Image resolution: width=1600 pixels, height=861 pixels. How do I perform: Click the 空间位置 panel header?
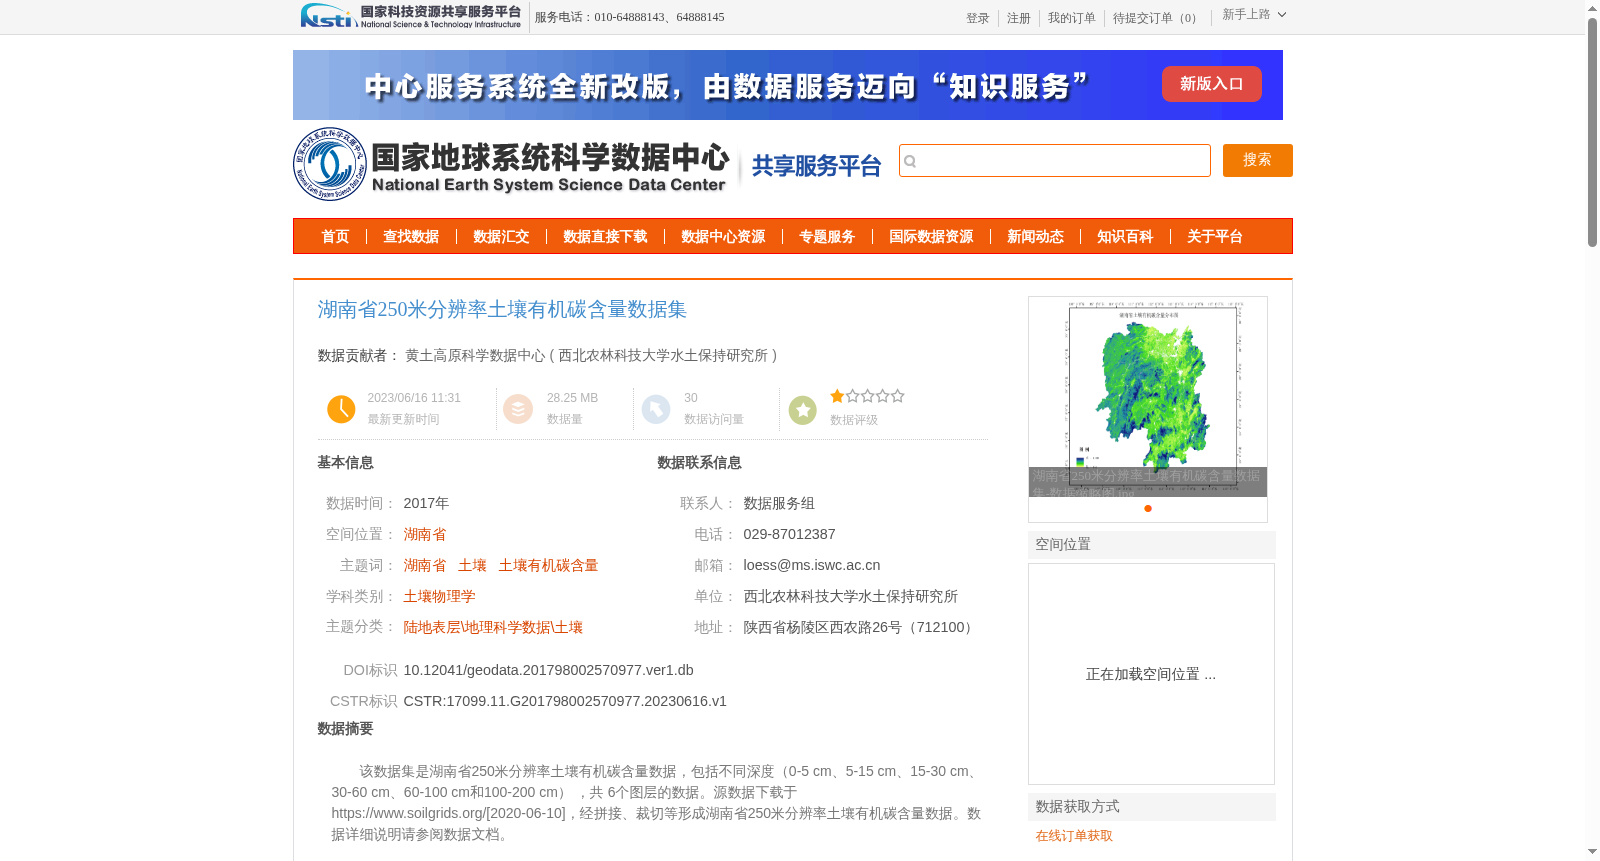(x=1152, y=545)
